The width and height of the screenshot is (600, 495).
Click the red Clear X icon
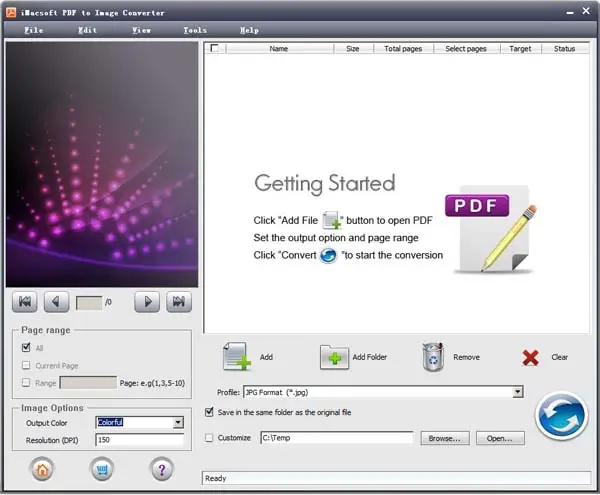(x=530, y=358)
